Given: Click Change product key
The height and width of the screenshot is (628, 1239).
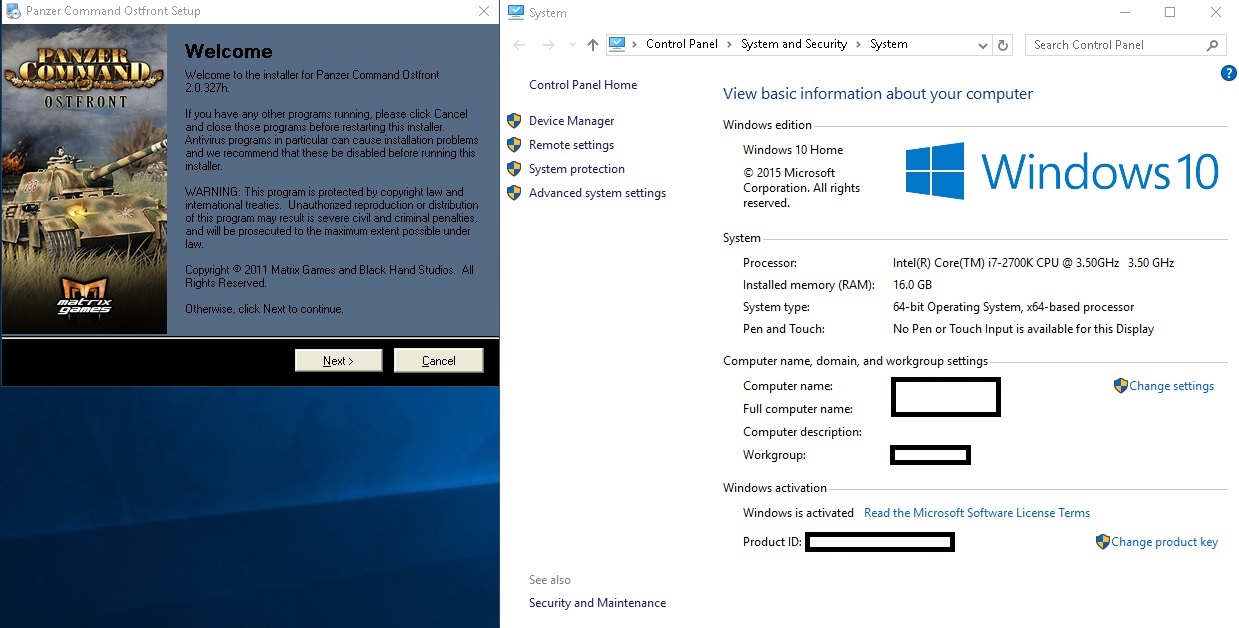Looking at the screenshot, I should 1164,542.
